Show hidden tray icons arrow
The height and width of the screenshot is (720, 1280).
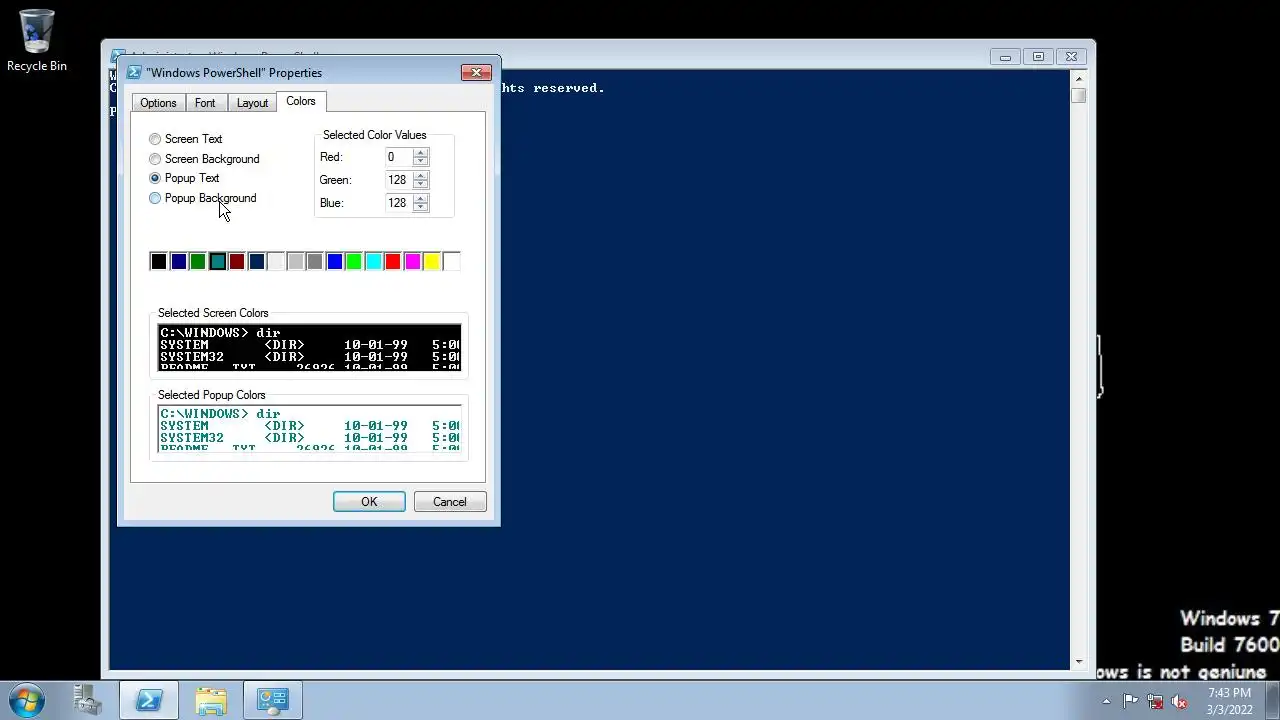[x=1106, y=701]
